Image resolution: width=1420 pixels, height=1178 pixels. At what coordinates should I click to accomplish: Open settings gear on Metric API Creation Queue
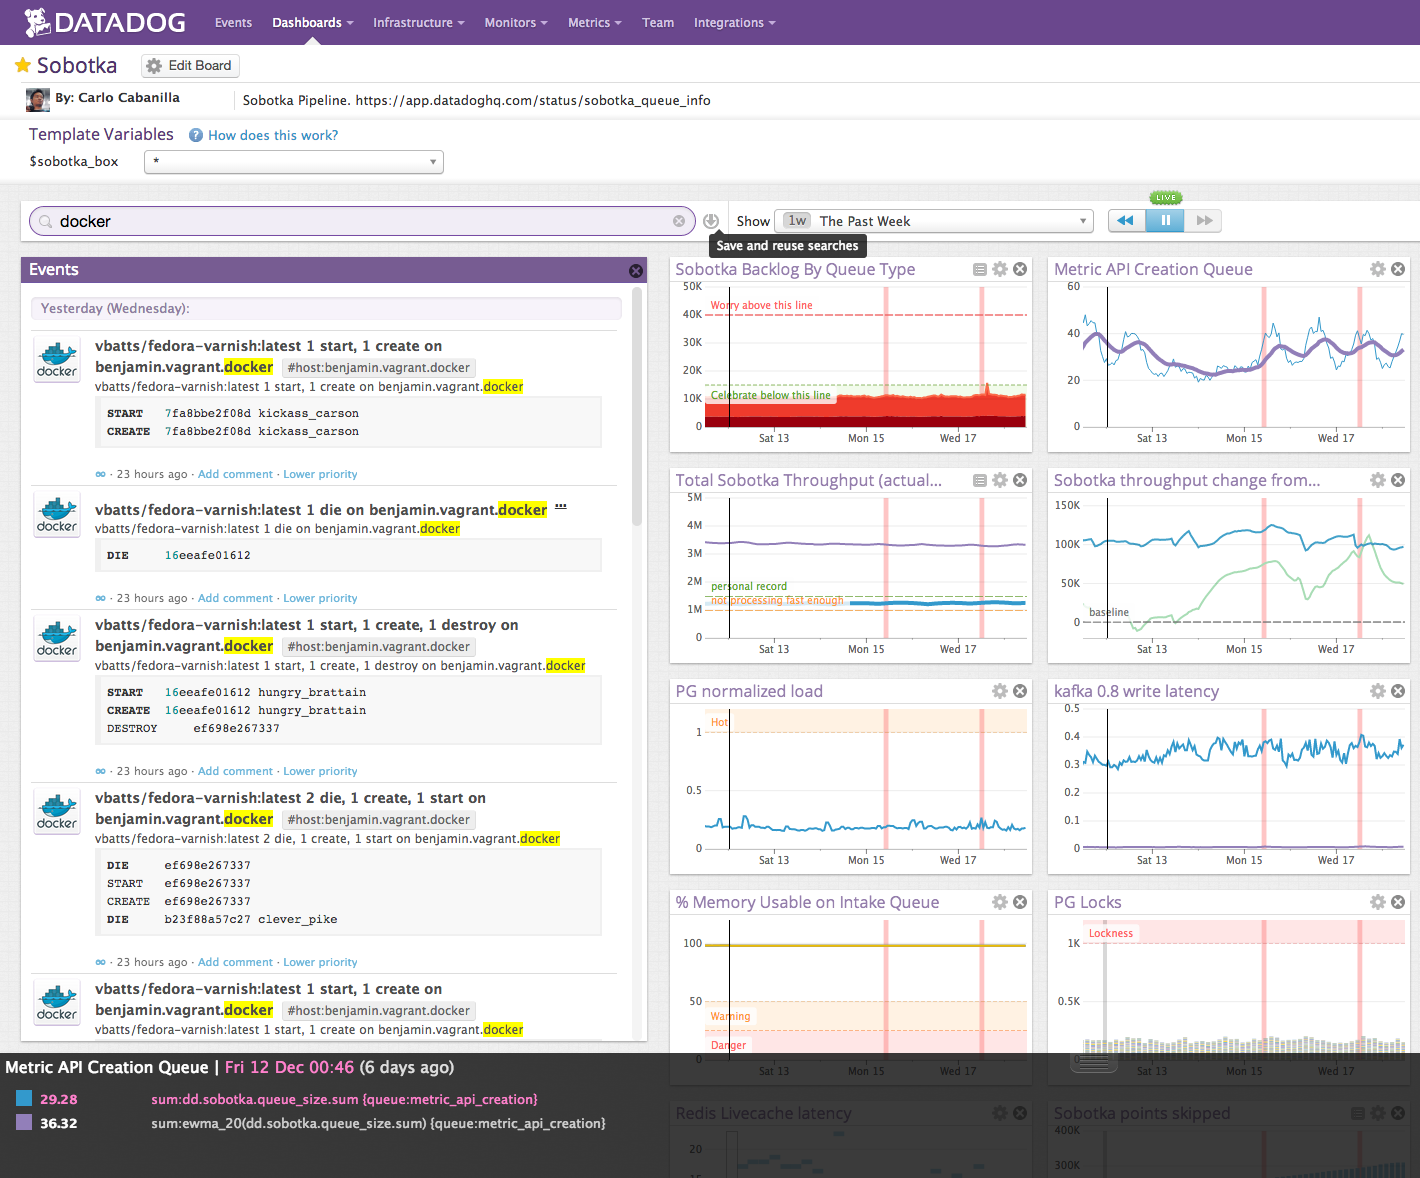point(1377,269)
